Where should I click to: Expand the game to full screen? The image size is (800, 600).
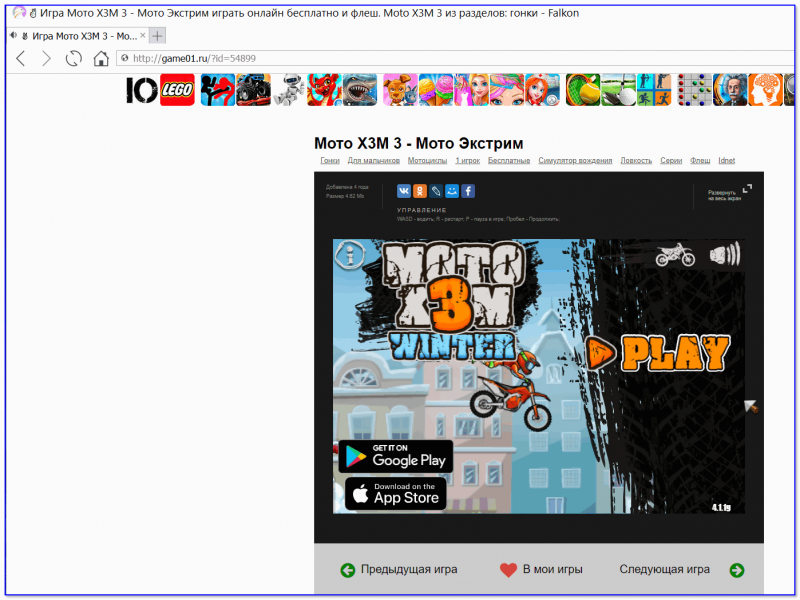tap(730, 192)
